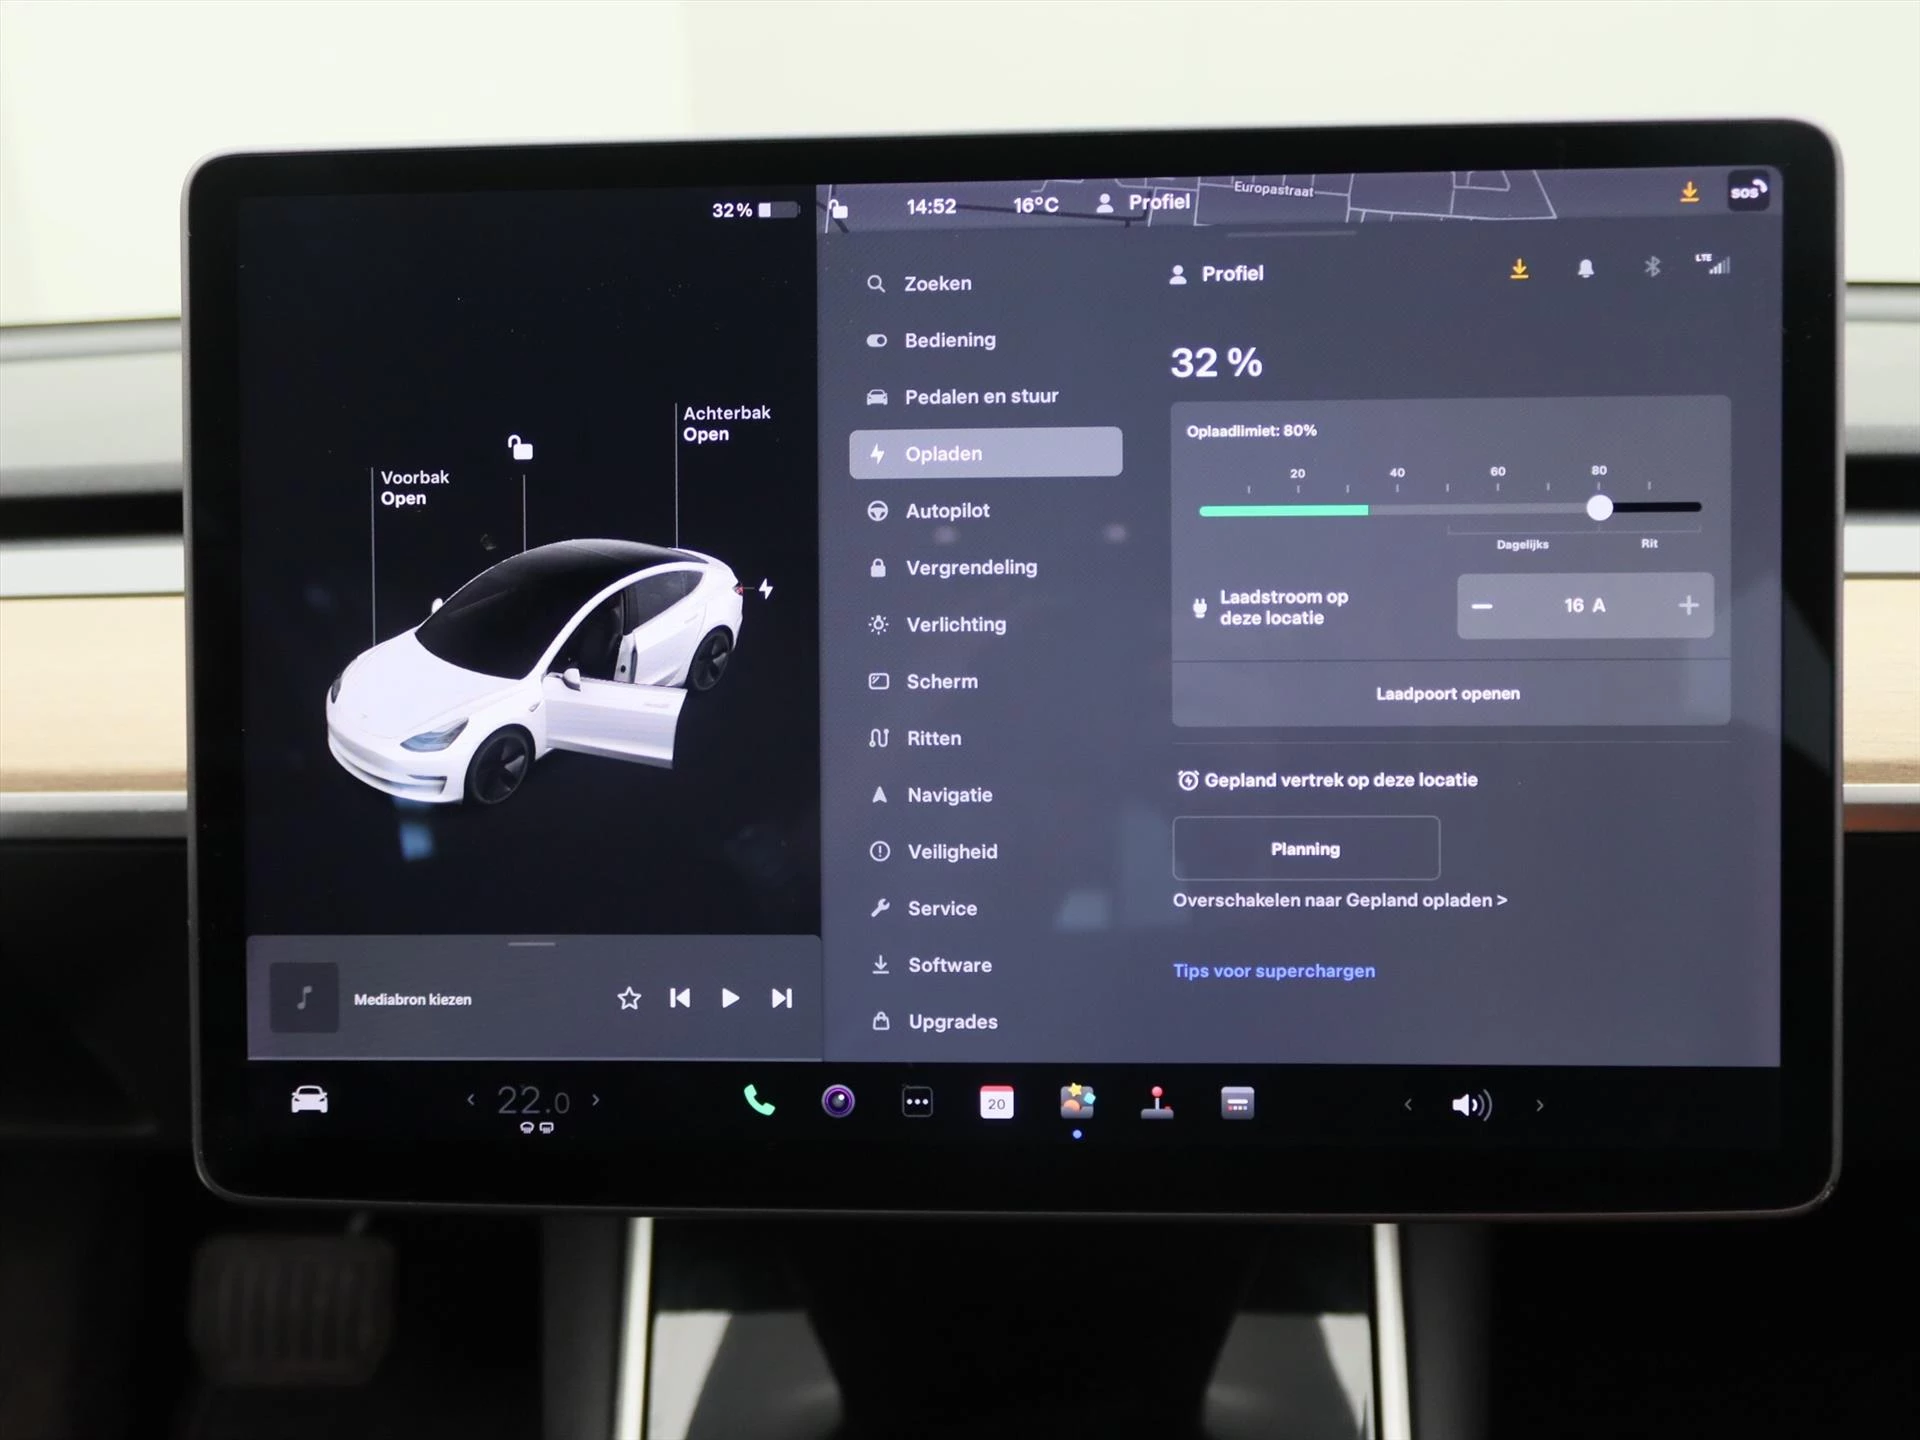
Task: Expand volume options with the right chevron
Action: pyautogui.click(x=1539, y=1103)
